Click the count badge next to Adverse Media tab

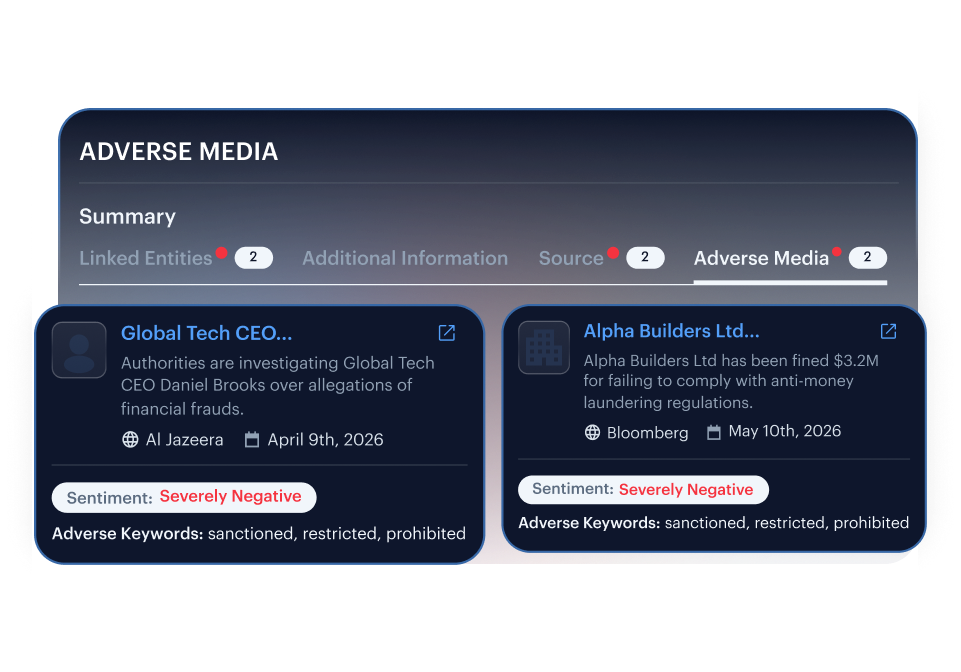[x=868, y=258]
